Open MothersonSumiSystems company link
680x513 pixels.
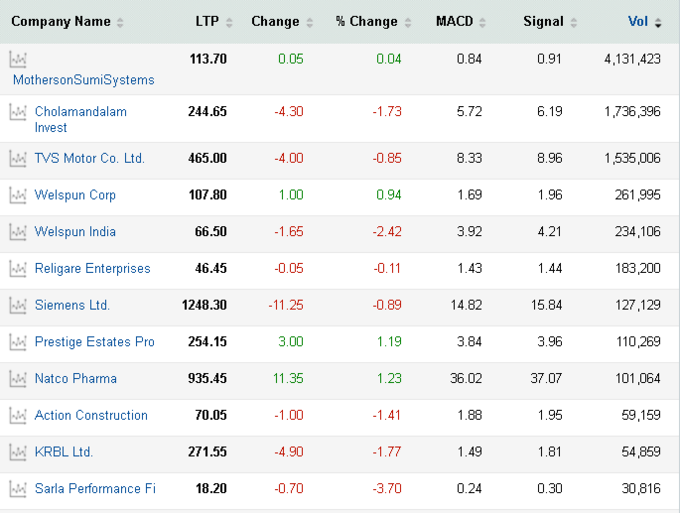pos(84,80)
